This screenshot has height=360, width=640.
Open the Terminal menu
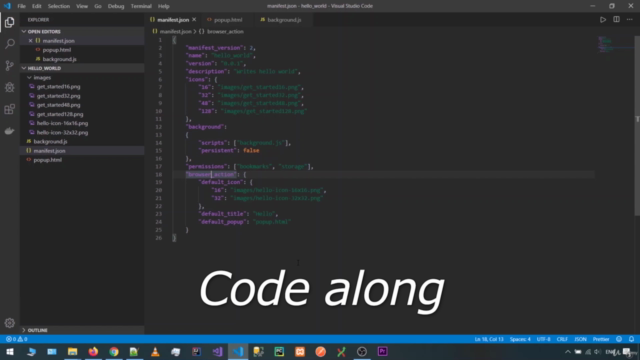(x=141, y=6)
